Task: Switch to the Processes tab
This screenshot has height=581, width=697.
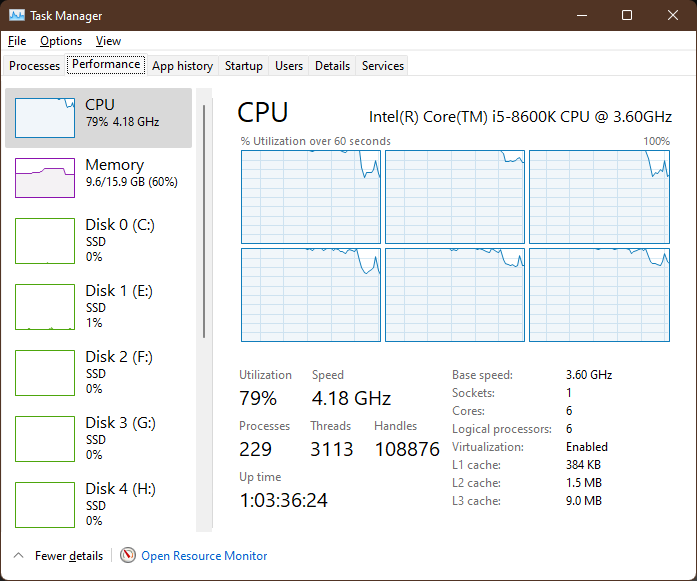Action: [x=34, y=66]
